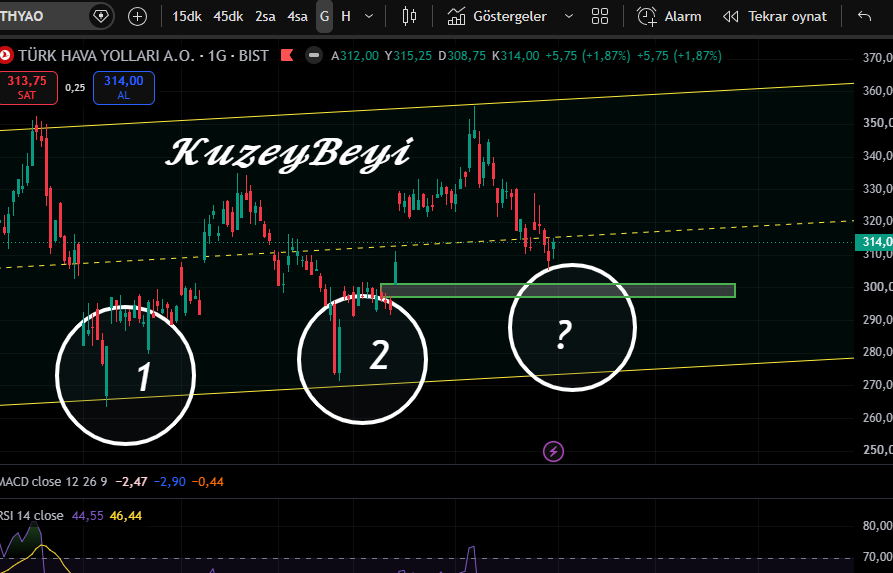
Task: Open the candlestick chart type menu
Action: tap(409, 17)
